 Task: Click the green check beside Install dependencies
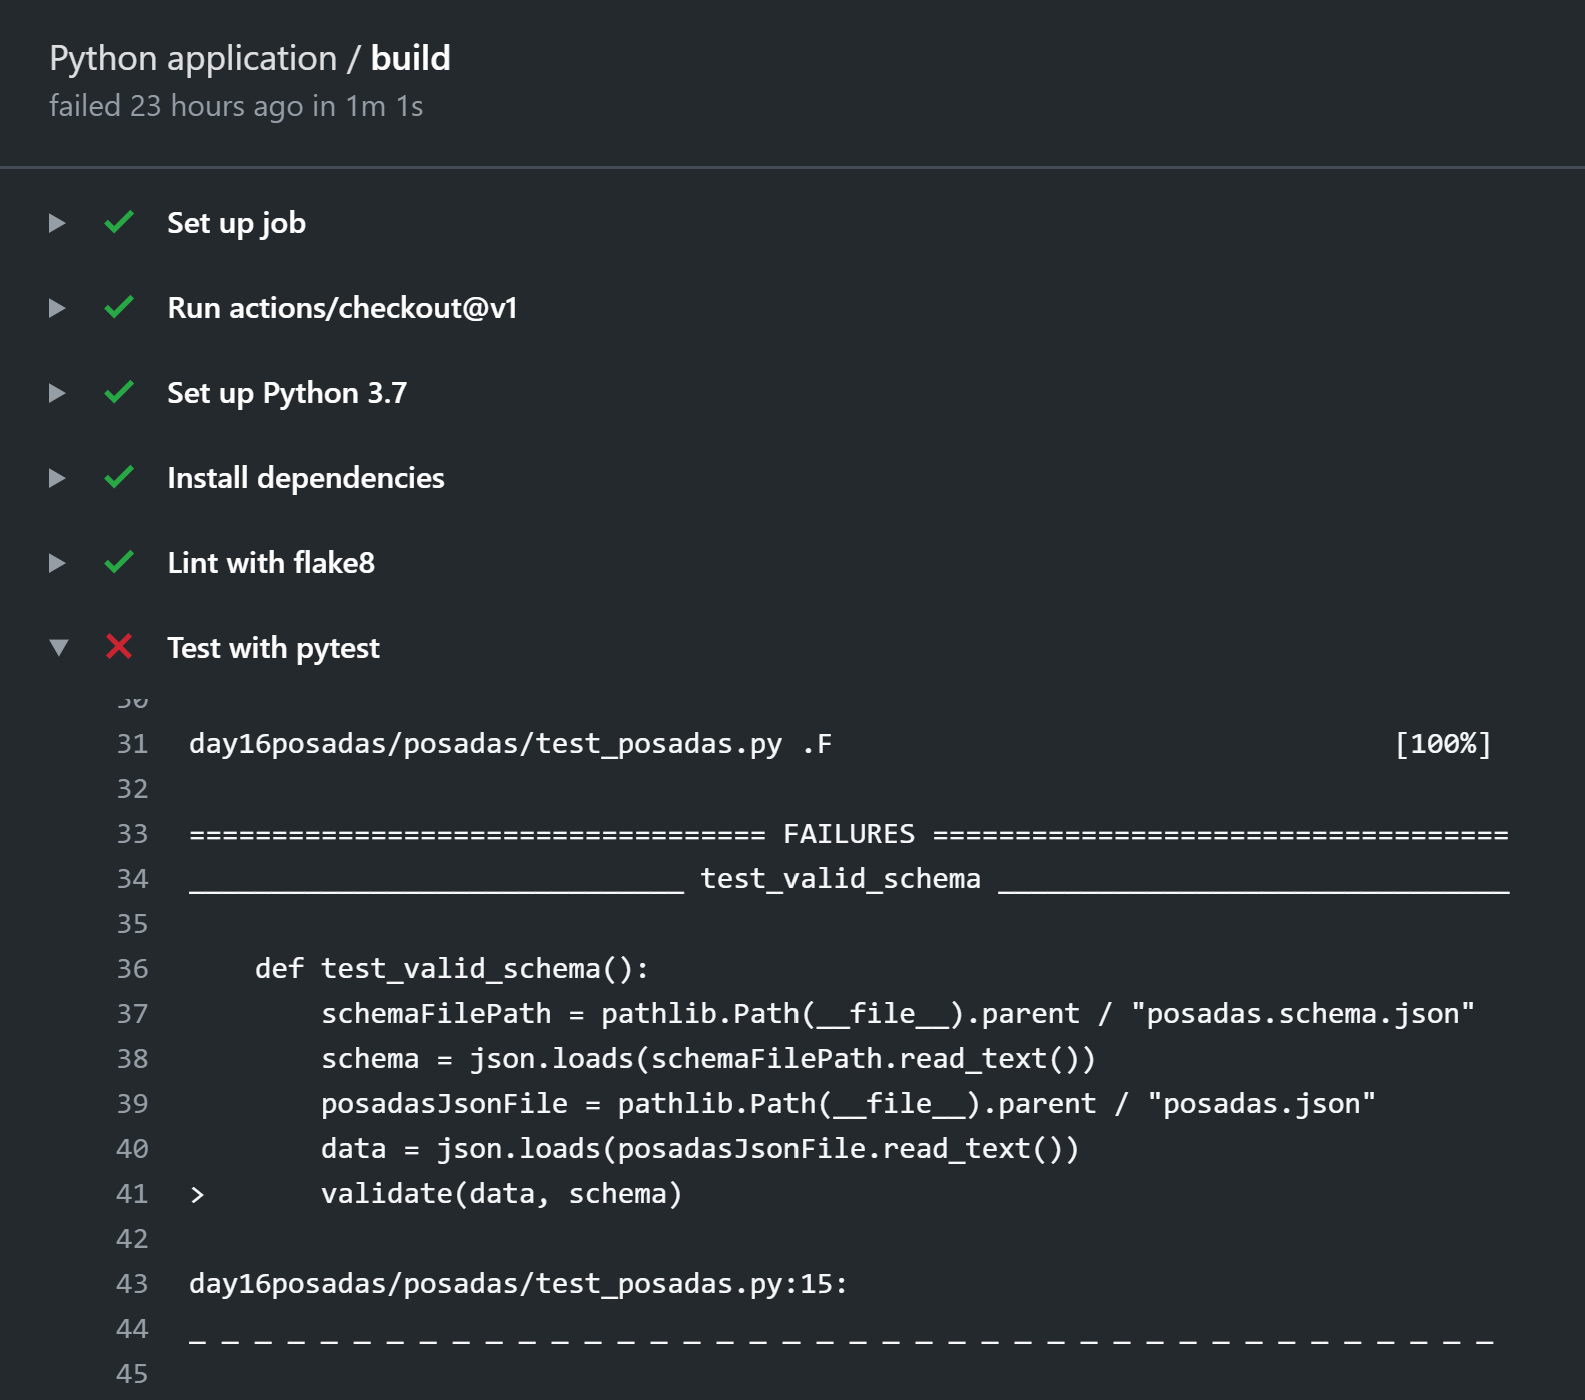click(x=119, y=477)
